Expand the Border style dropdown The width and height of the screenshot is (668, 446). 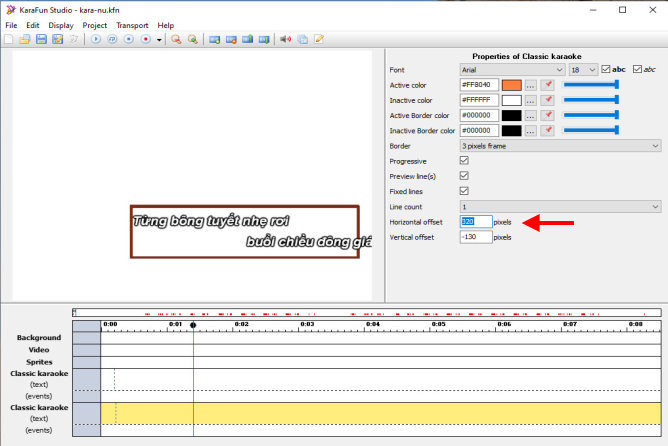point(559,146)
